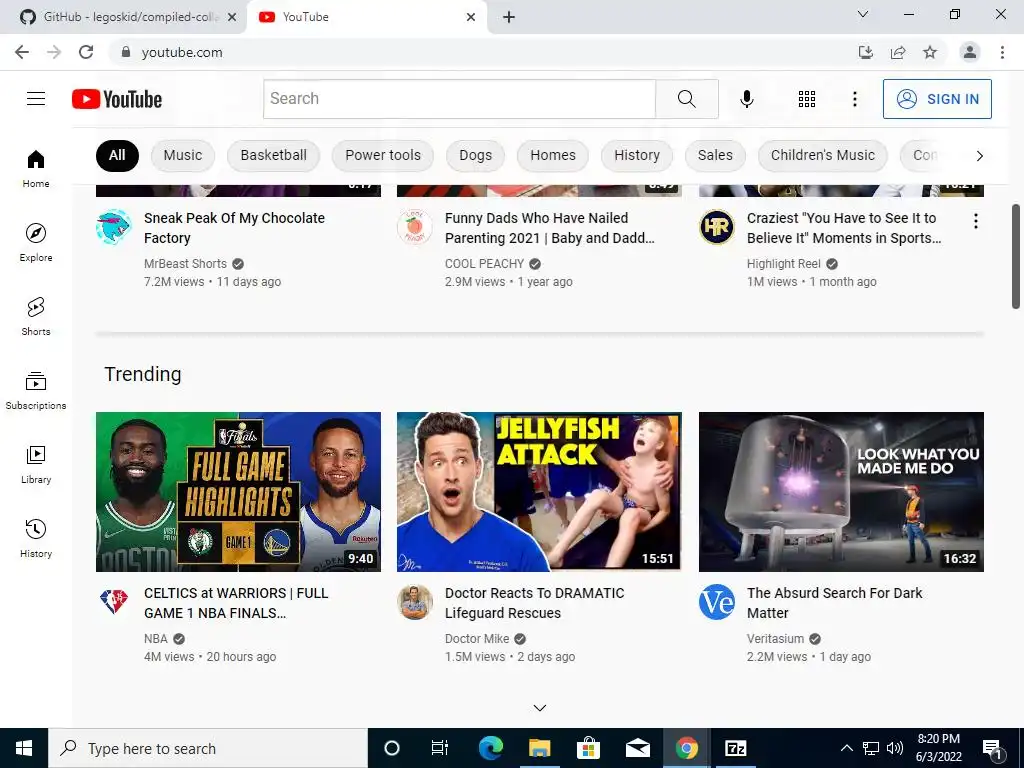Click the page vertical scrollbar thumb
Viewport: 1024px width, 768px height.
point(1016,256)
